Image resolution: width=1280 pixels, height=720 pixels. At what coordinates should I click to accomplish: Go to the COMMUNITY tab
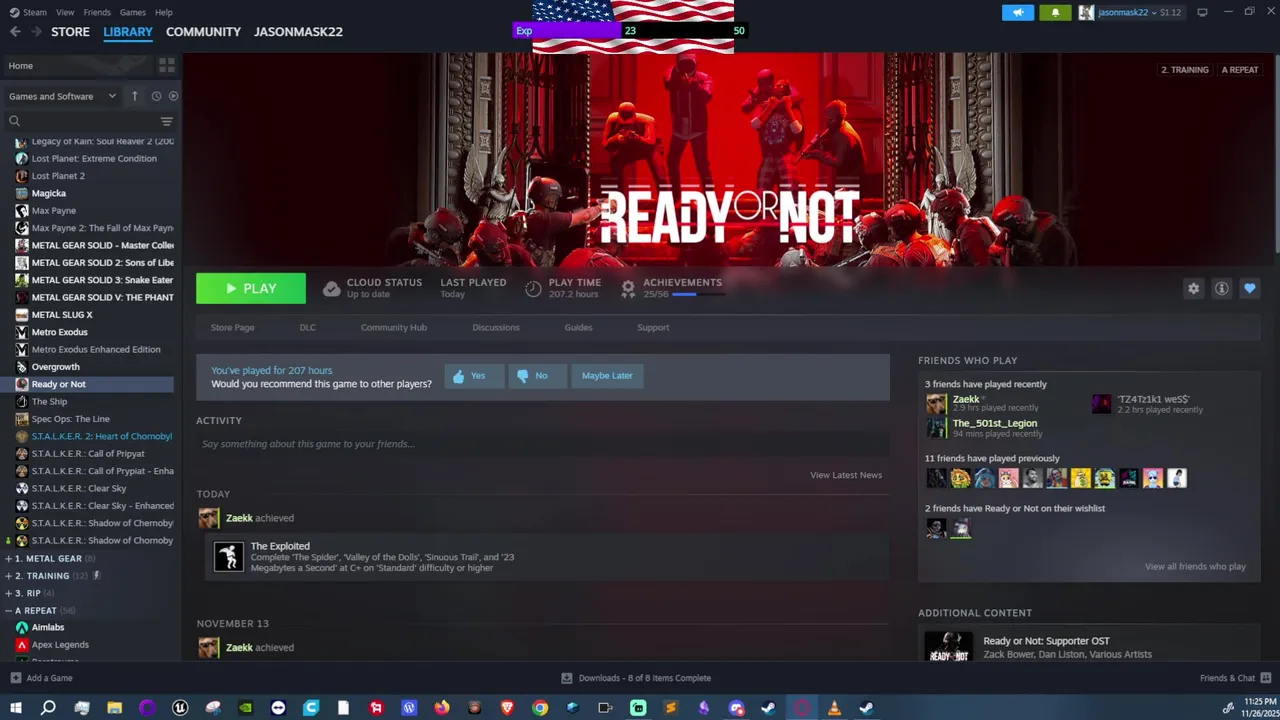pos(203,32)
